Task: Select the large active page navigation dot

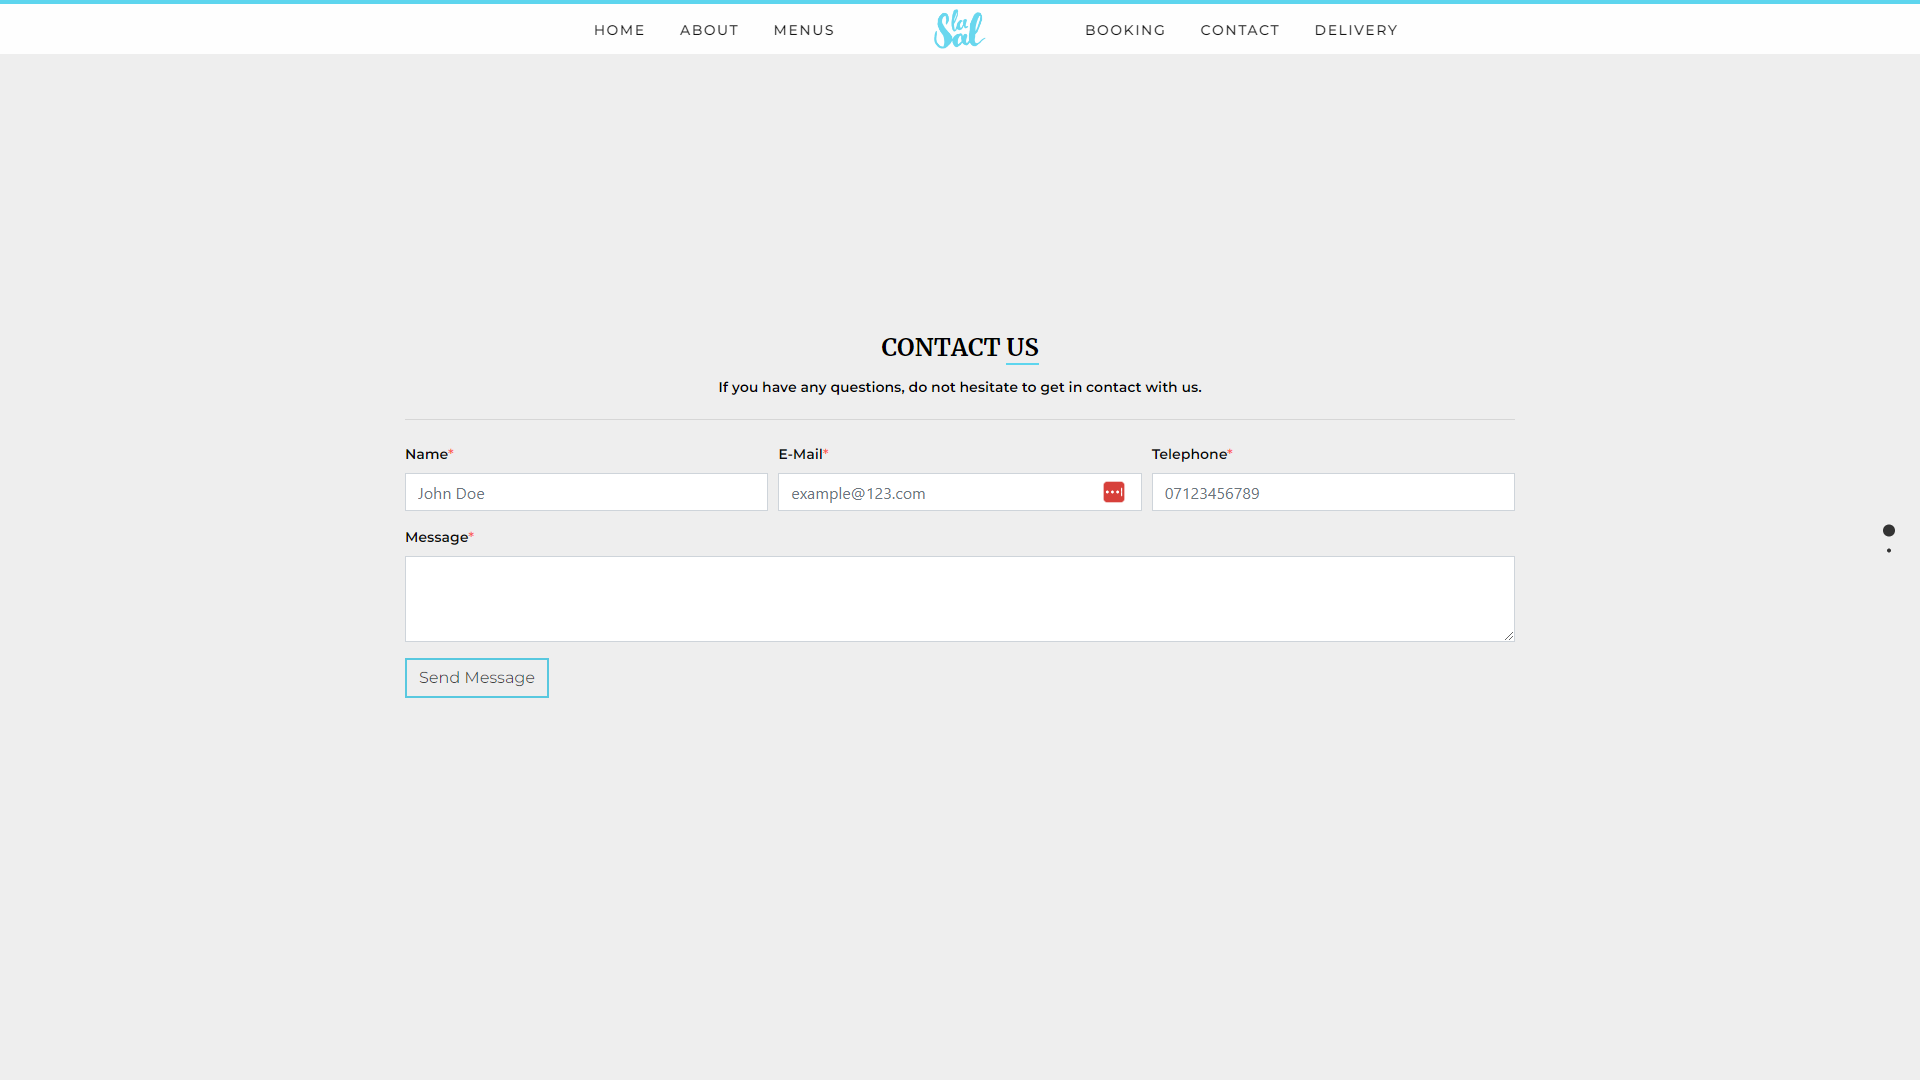Action: (1888, 530)
